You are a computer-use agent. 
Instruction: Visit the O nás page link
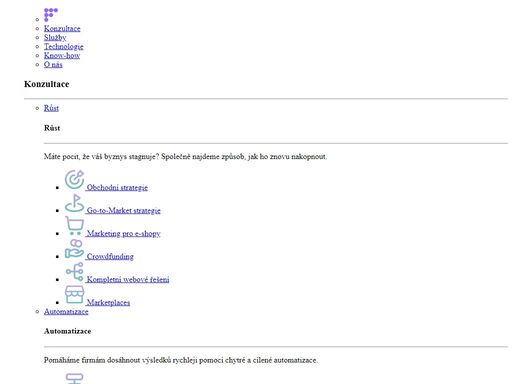coord(53,65)
